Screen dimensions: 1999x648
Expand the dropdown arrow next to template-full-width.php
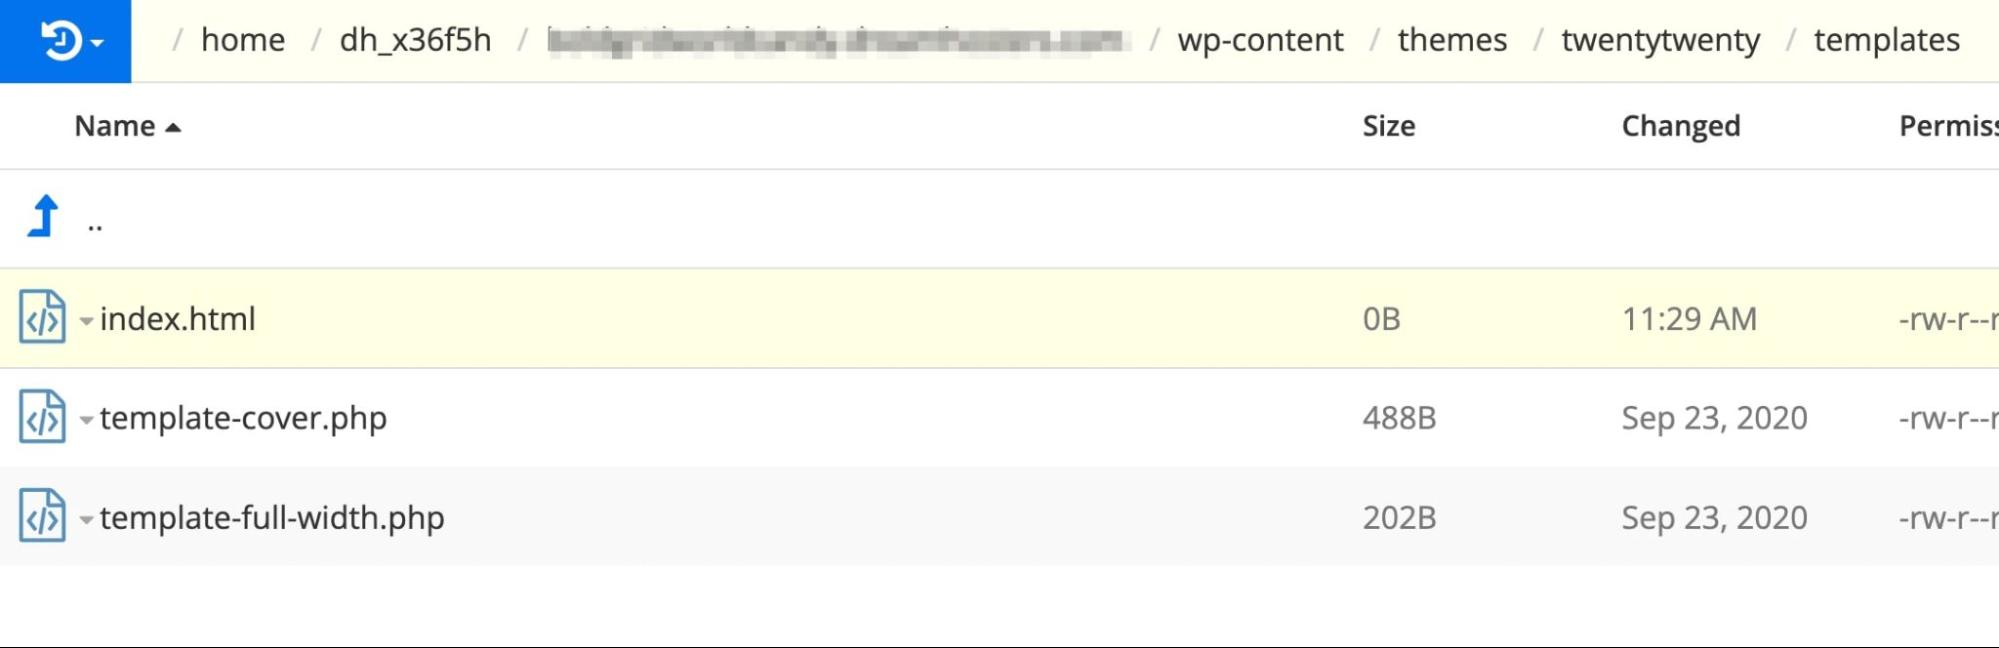tap(87, 519)
